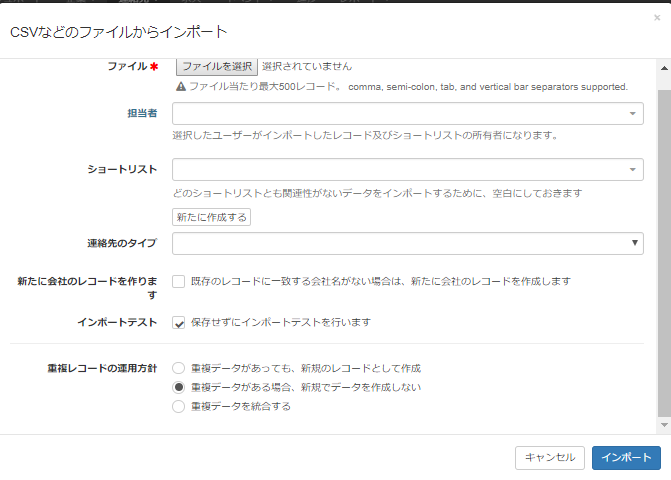Enable the 新たに会社のレコードを作ります checkbox
This screenshot has width=671, height=480.
[x=178, y=281]
